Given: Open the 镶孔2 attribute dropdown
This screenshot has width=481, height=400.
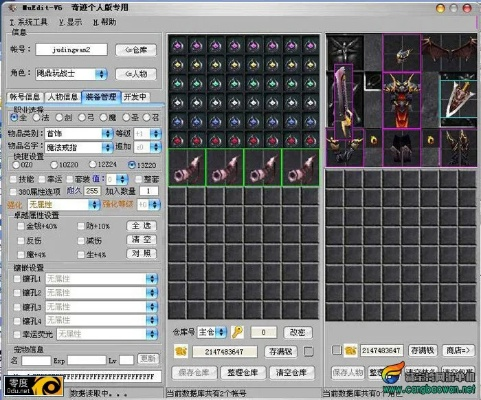Looking at the screenshot, I should point(152,293).
